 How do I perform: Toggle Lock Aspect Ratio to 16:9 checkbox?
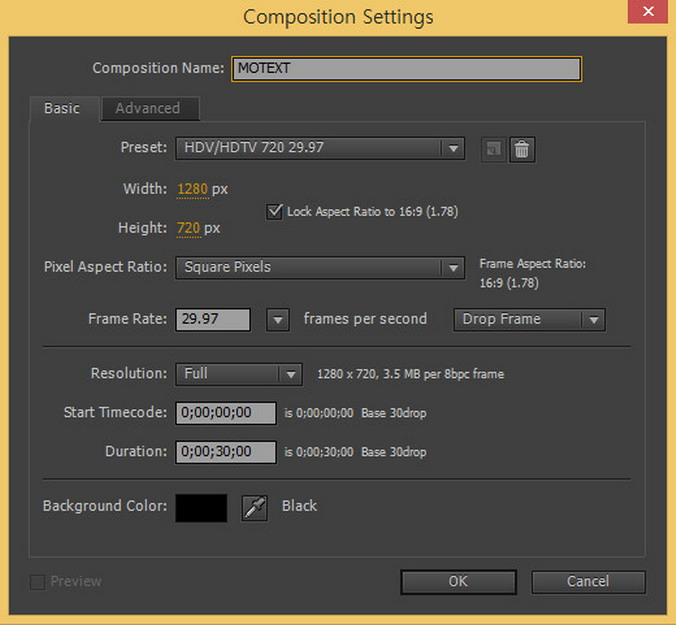[274, 212]
